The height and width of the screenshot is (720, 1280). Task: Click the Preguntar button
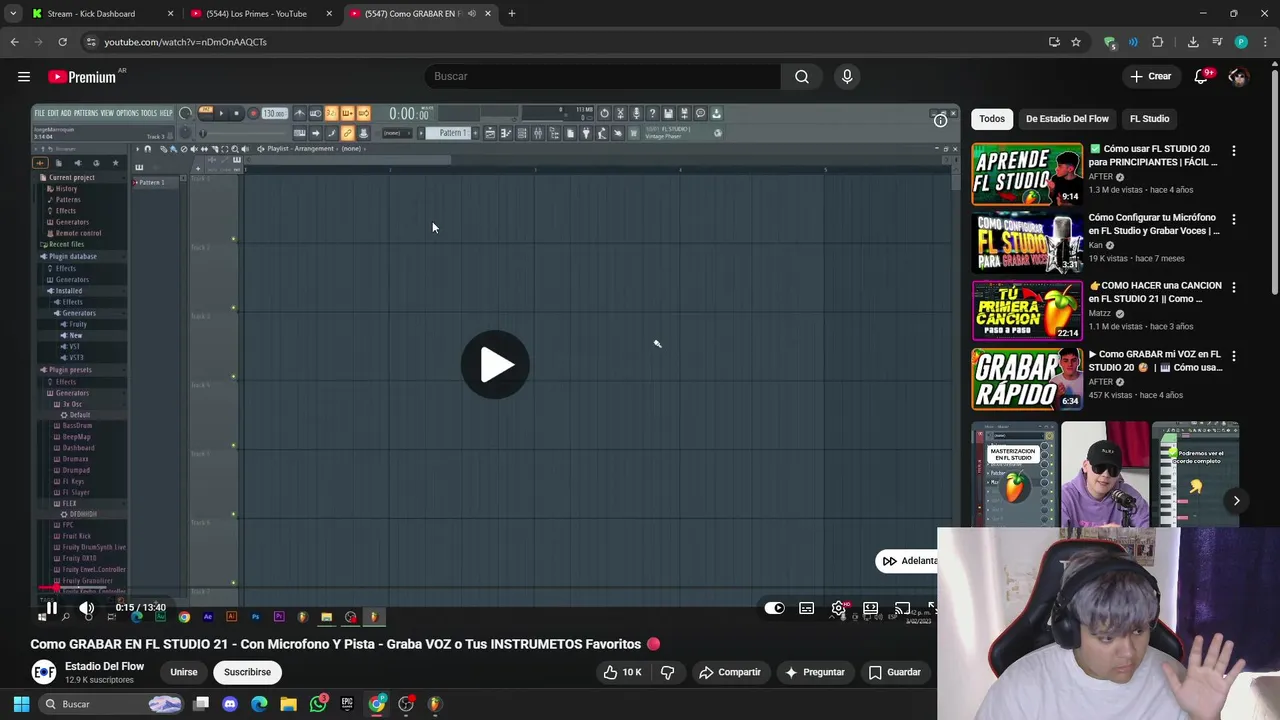click(815, 672)
